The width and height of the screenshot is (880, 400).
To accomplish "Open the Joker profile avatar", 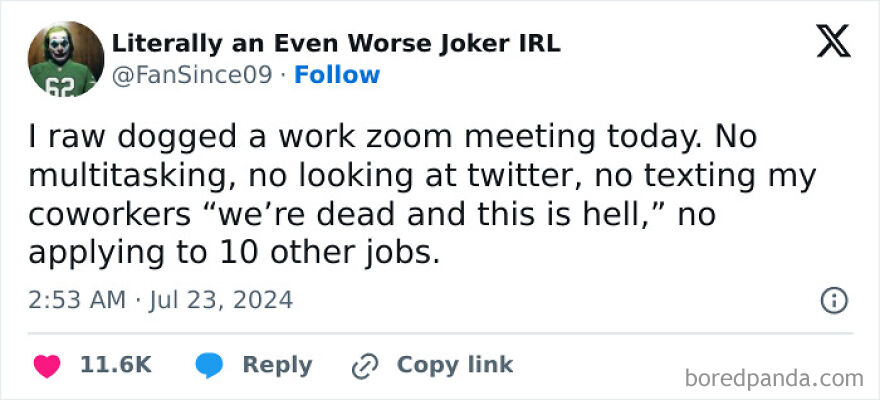I will [x=66, y=59].
